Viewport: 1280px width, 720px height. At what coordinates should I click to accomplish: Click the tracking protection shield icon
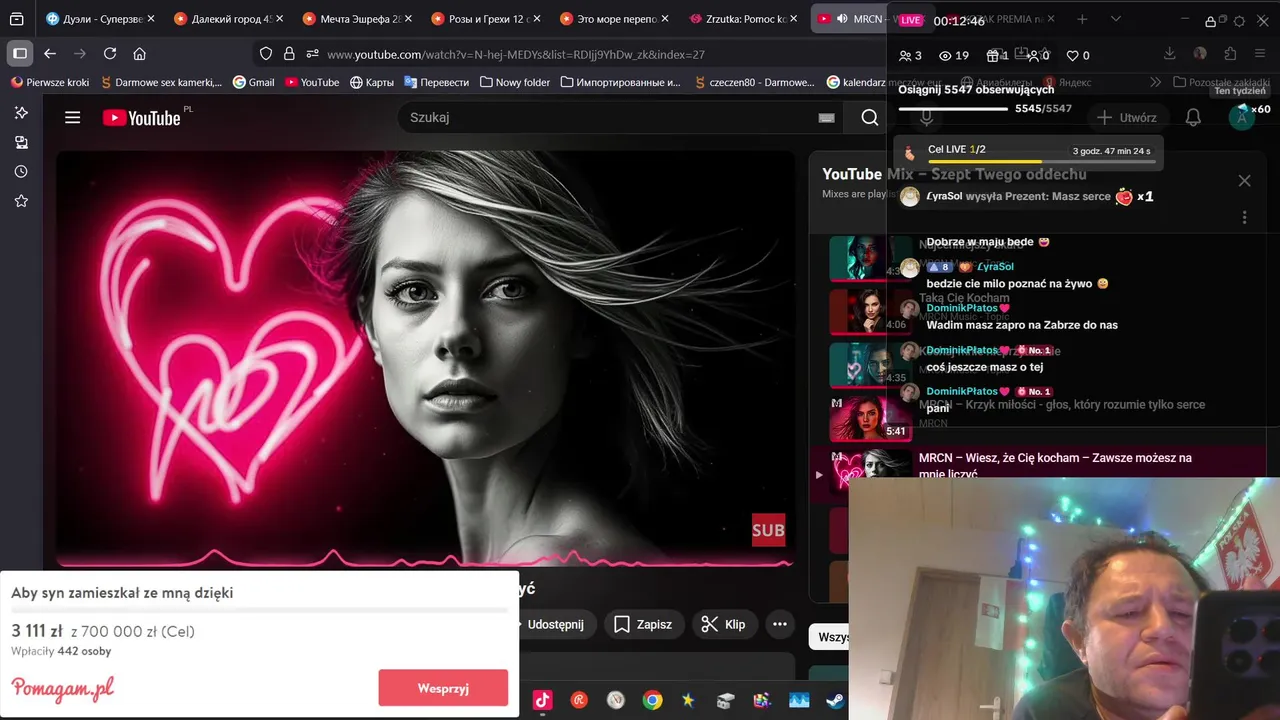click(x=266, y=54)
